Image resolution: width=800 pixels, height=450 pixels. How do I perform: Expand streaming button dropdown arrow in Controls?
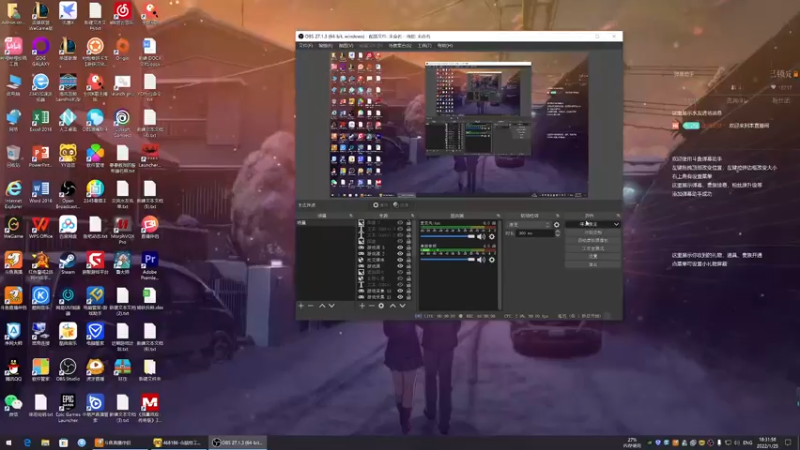click(x=616, y=224)
